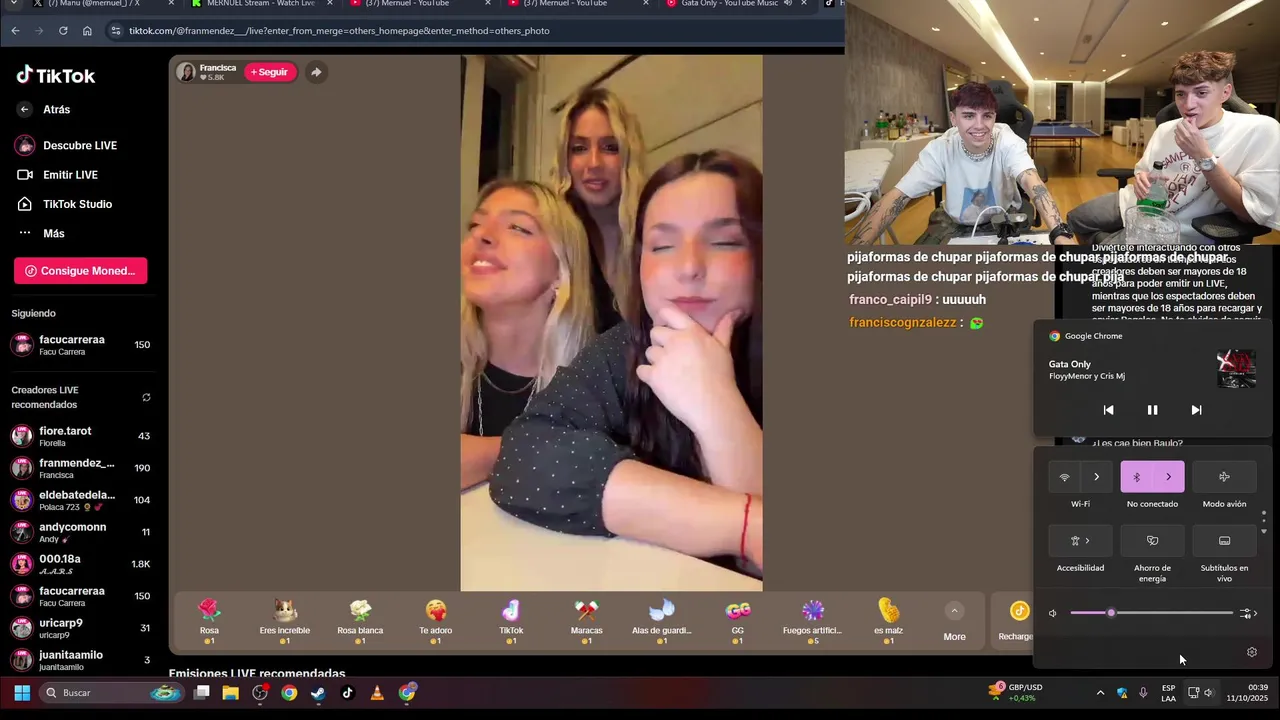Open taskbar clock and date
This screenshot has height=720, width=1280.
pyautogui.click(x=1249, y=692)
